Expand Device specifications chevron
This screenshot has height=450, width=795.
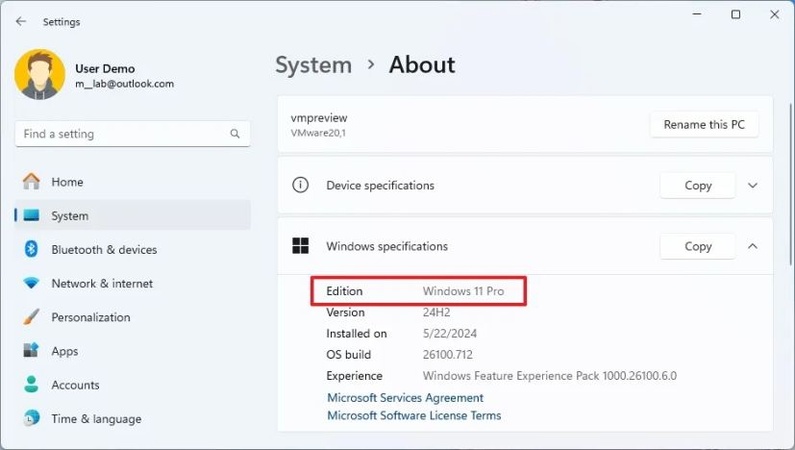click(x=753, y=185)
